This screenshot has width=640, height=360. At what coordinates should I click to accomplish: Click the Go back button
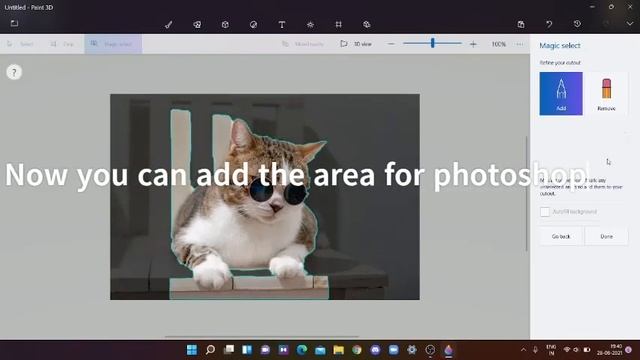(x=561, y=236)
